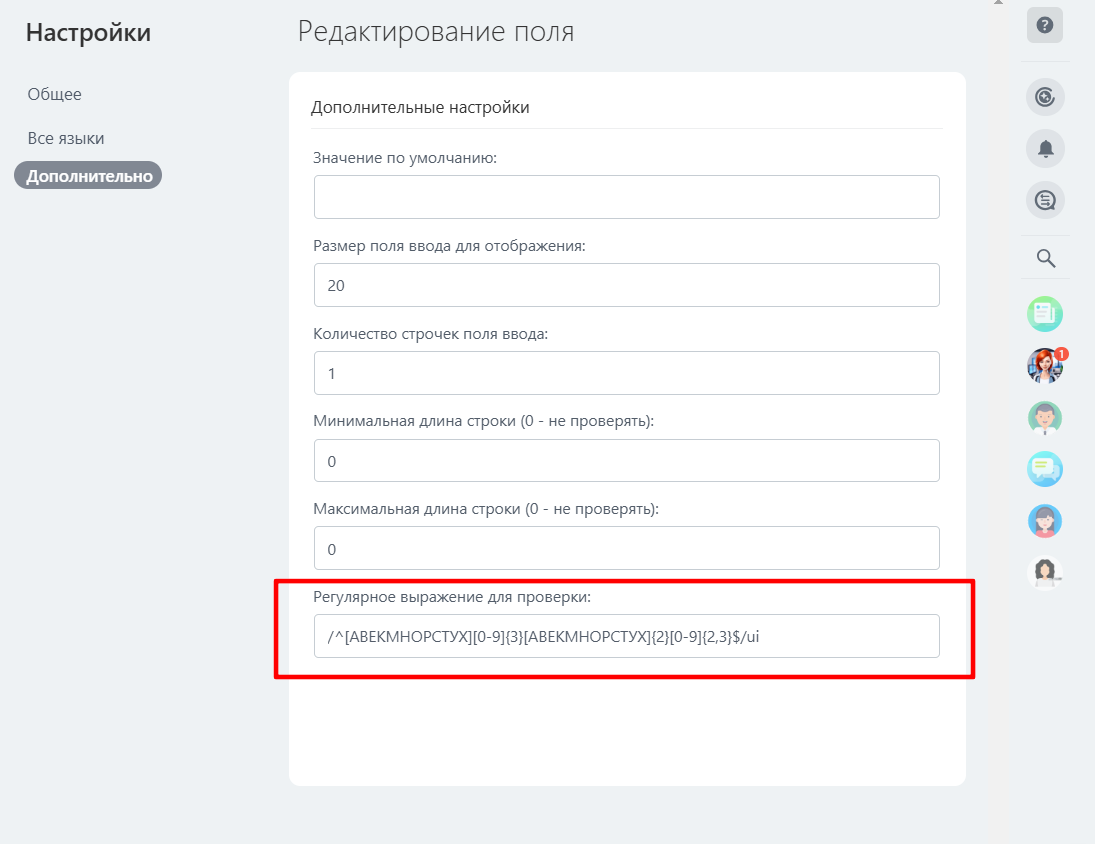This screenshot has width=1095, height=844.
Task: Focus the field size input showing 20
Action: (626, 284)
